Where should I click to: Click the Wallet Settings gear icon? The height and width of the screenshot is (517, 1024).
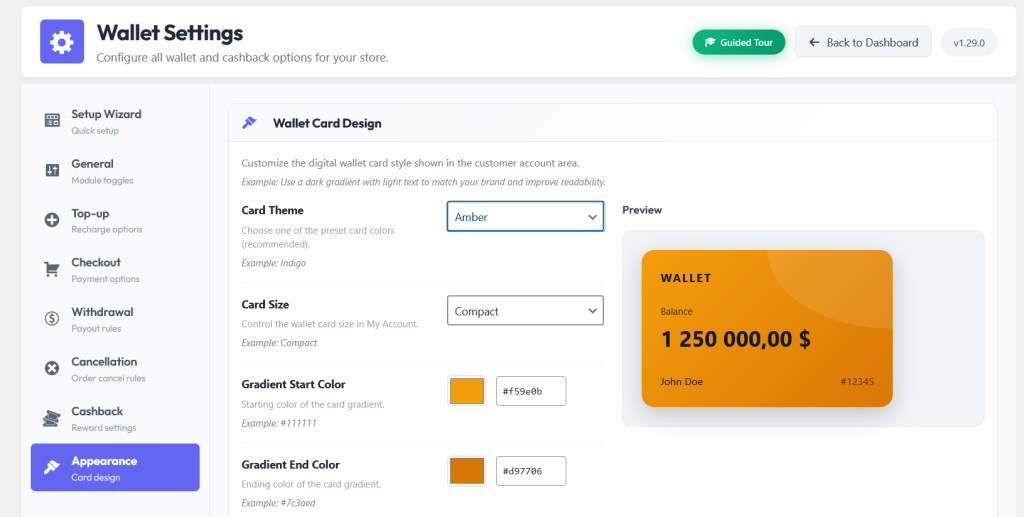(62, 42)
